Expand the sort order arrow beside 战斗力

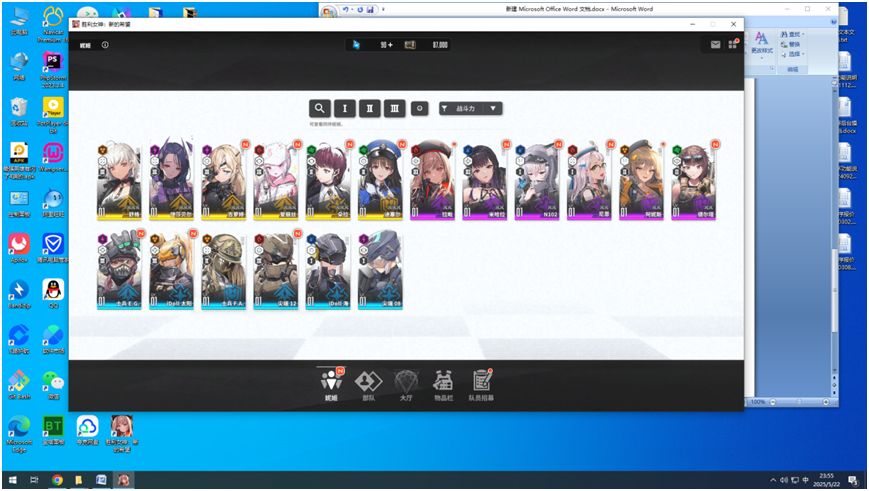(x=493, y=109)
